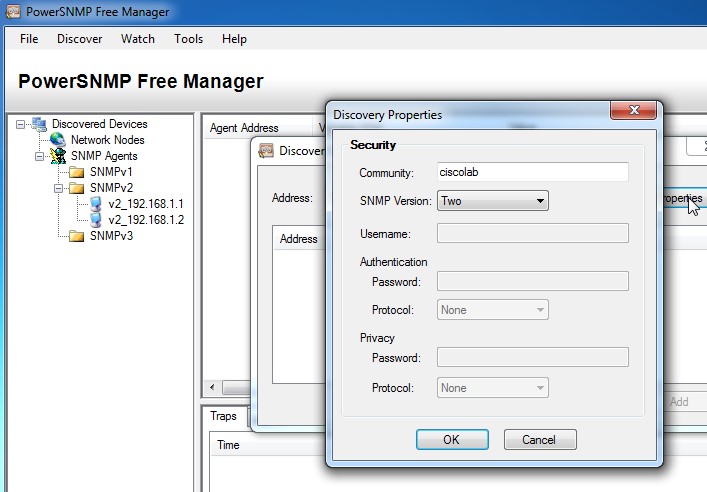This screenshot has width=707, height=492.
Task: Click the Username input field
Action: coord(533,233)
